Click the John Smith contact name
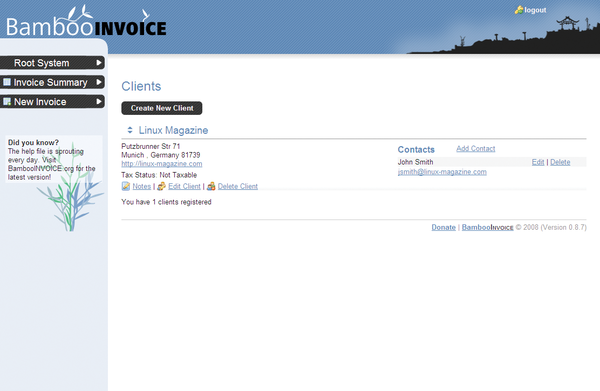 [416, 162]
